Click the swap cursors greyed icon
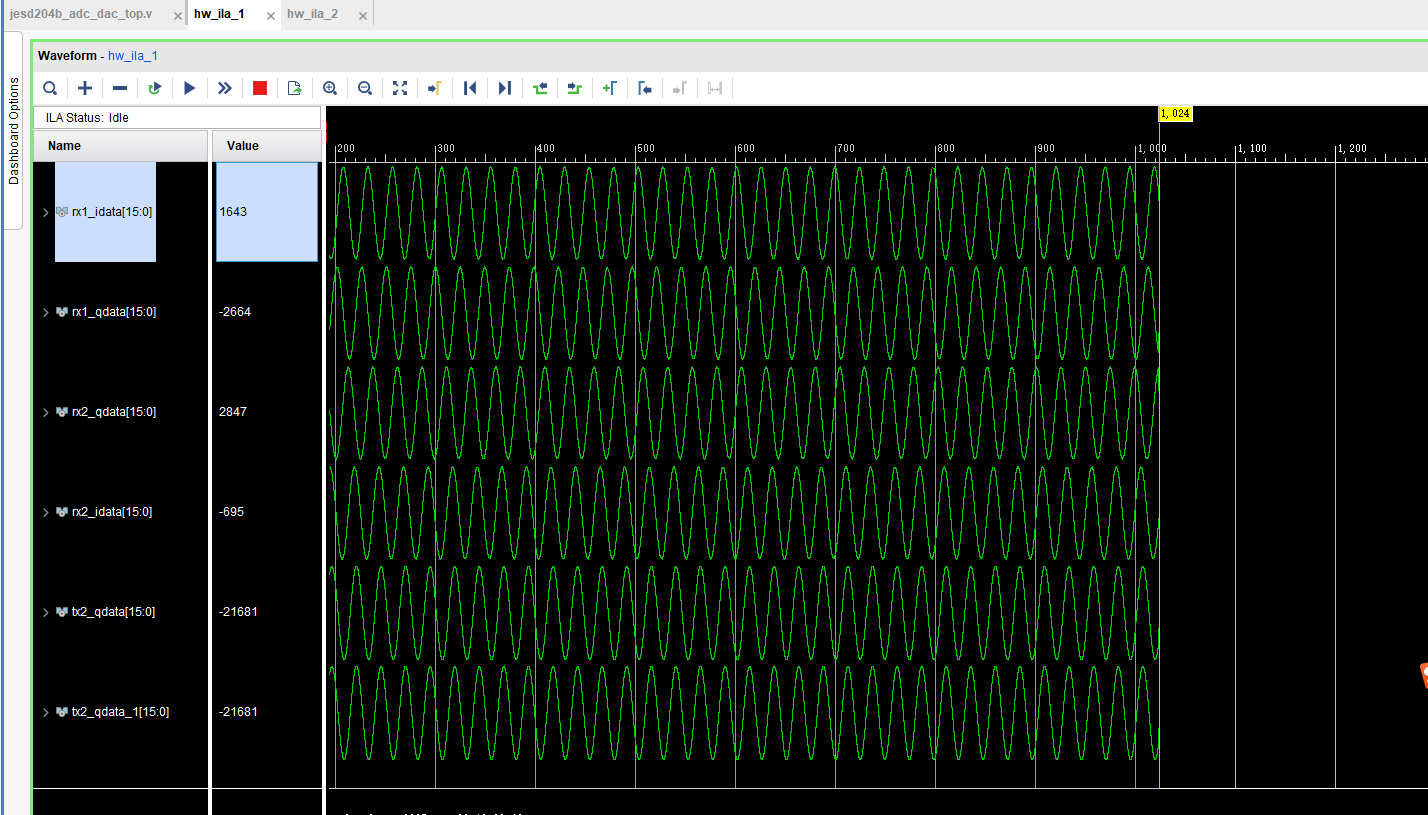1428x815 pixels. 715,88
